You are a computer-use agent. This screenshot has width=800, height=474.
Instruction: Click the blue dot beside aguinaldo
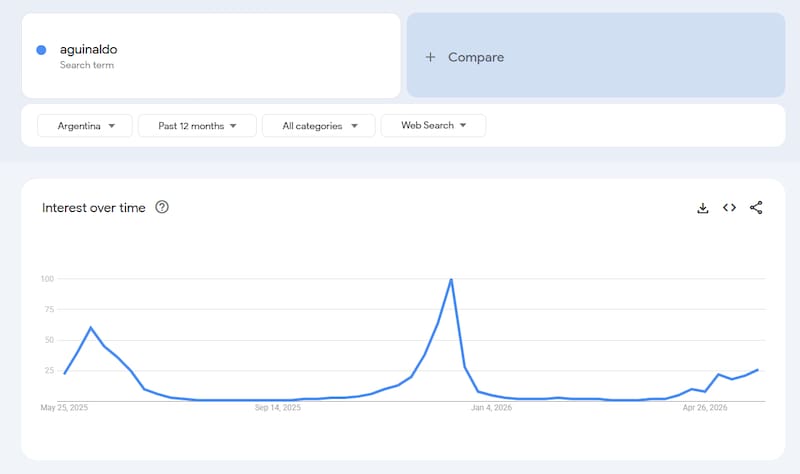(41, 50)
